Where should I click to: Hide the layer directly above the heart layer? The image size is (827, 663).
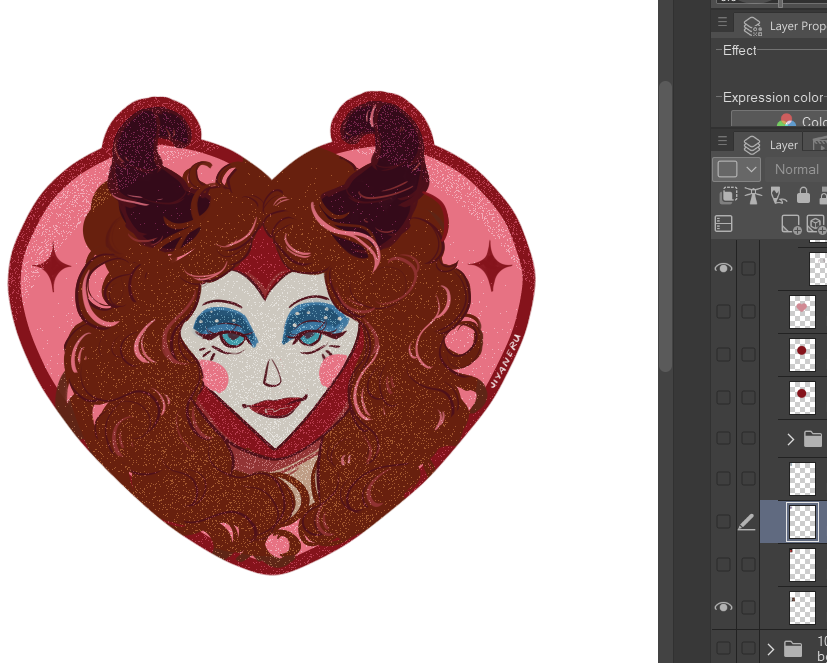click(x=723, y=268)
